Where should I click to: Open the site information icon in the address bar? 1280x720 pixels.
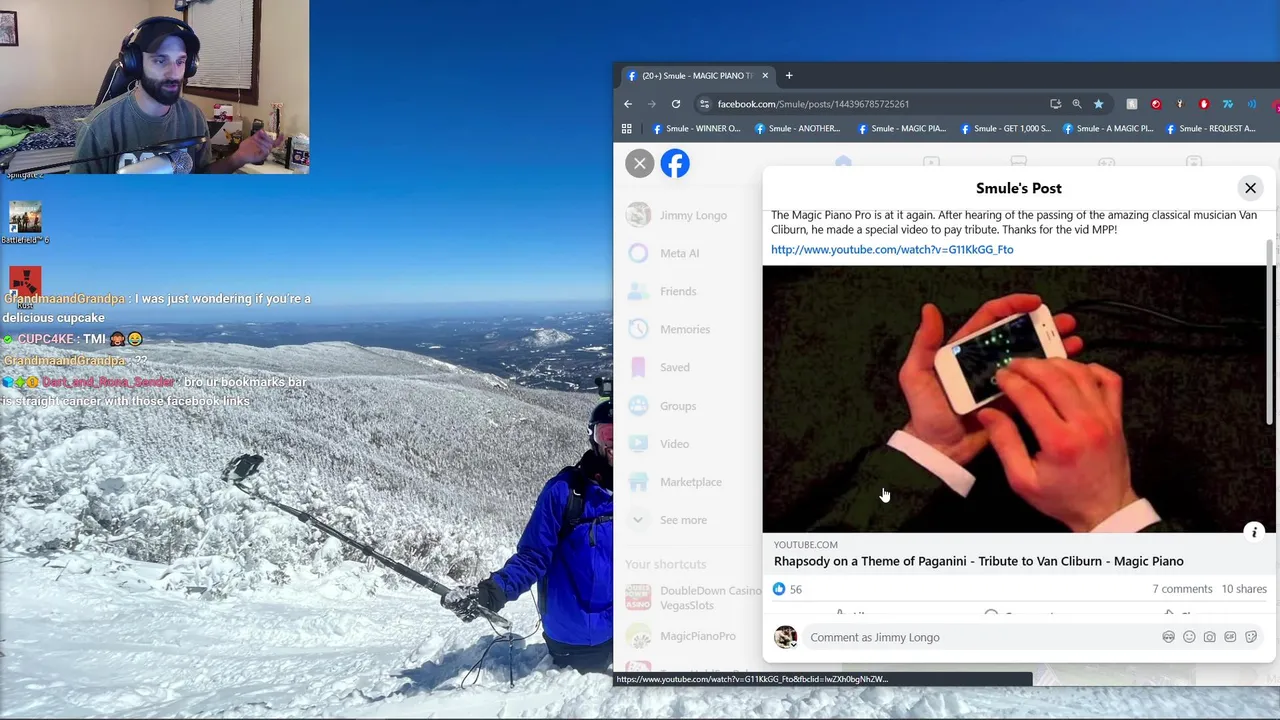click(x=704, y=104)
